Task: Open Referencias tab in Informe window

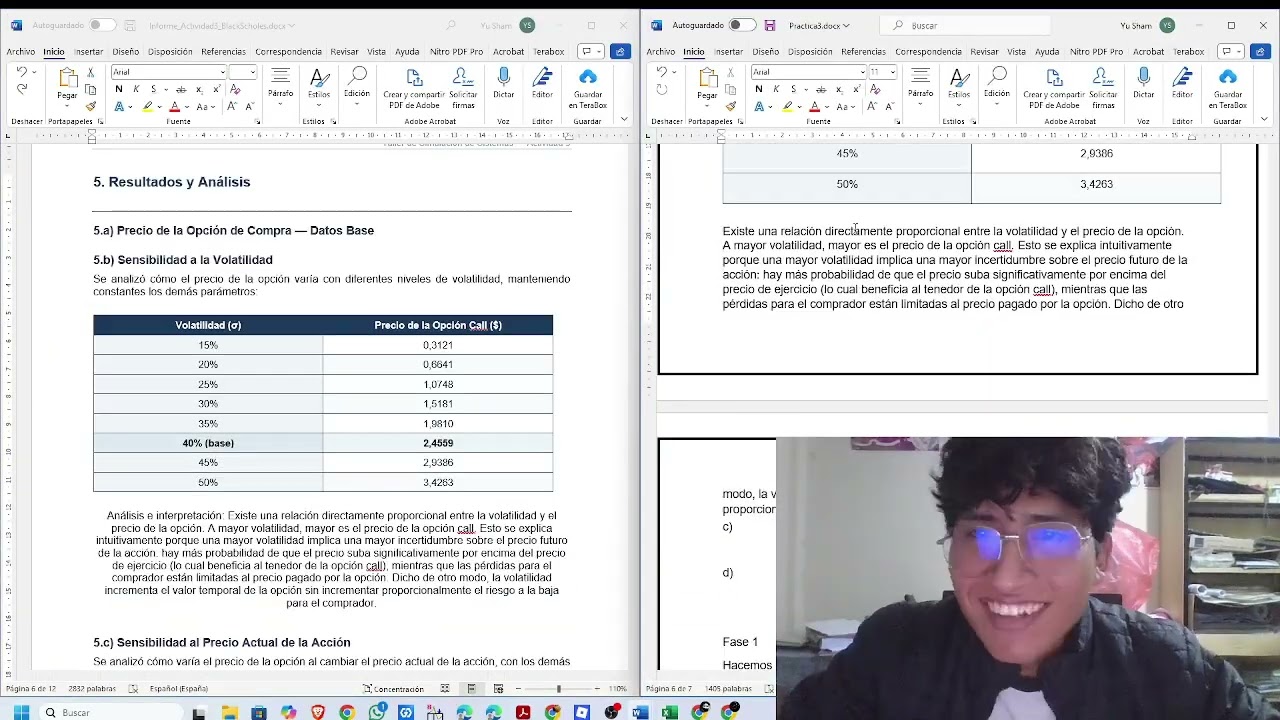Action: click(x=223, y=51)
